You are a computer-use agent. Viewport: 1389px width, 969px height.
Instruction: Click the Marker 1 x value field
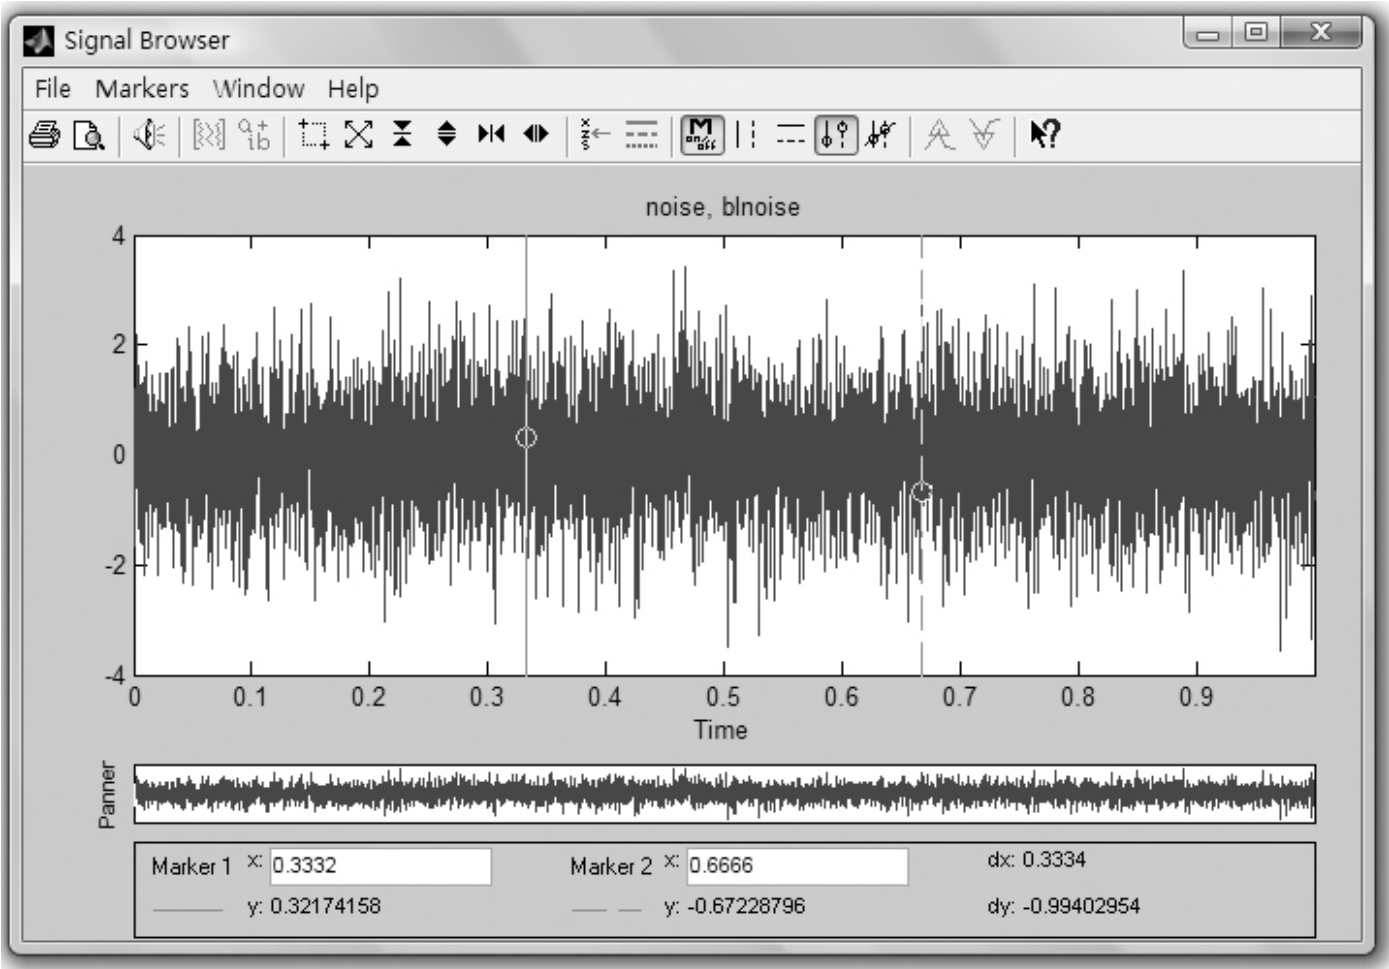click(x=381, y=866)
